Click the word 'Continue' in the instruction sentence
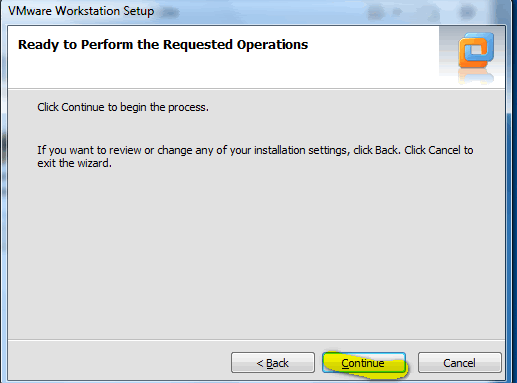 point(83,107)
